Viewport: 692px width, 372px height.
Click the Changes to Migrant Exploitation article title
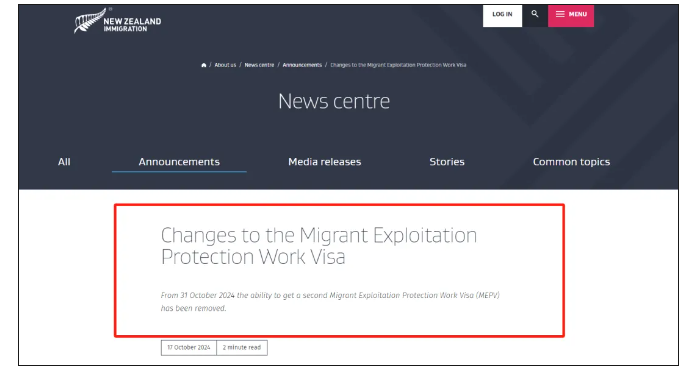319,246
